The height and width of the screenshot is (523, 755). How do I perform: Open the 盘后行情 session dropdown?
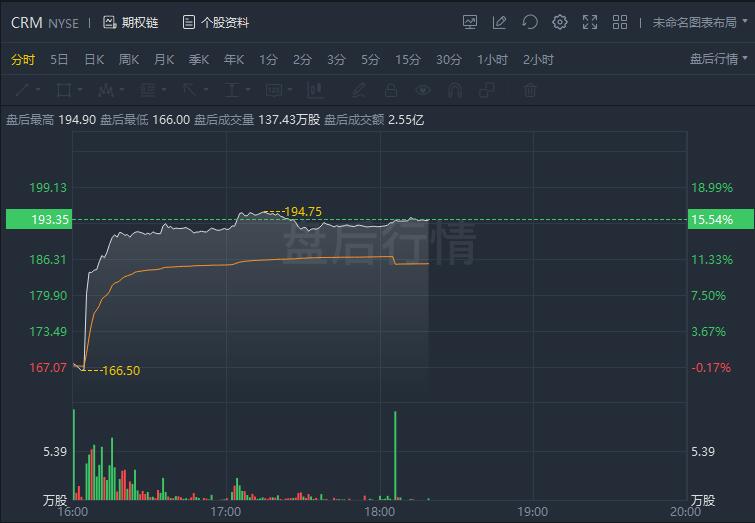(x=718, y=59)
